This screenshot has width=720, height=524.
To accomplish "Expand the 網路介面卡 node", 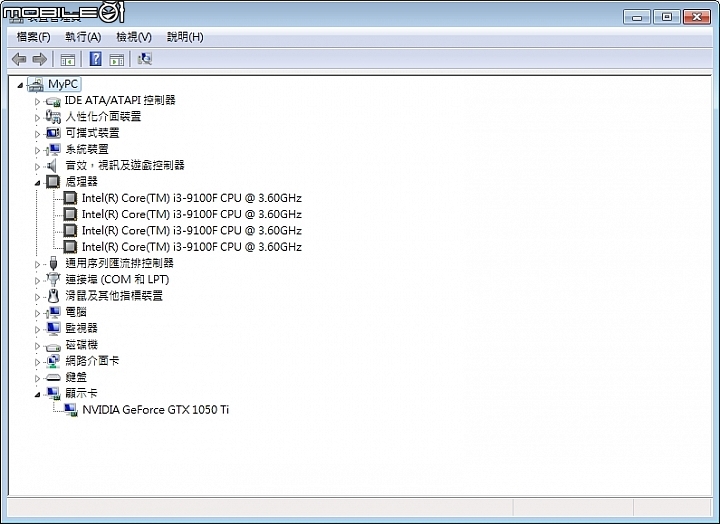I will [38, 362].
